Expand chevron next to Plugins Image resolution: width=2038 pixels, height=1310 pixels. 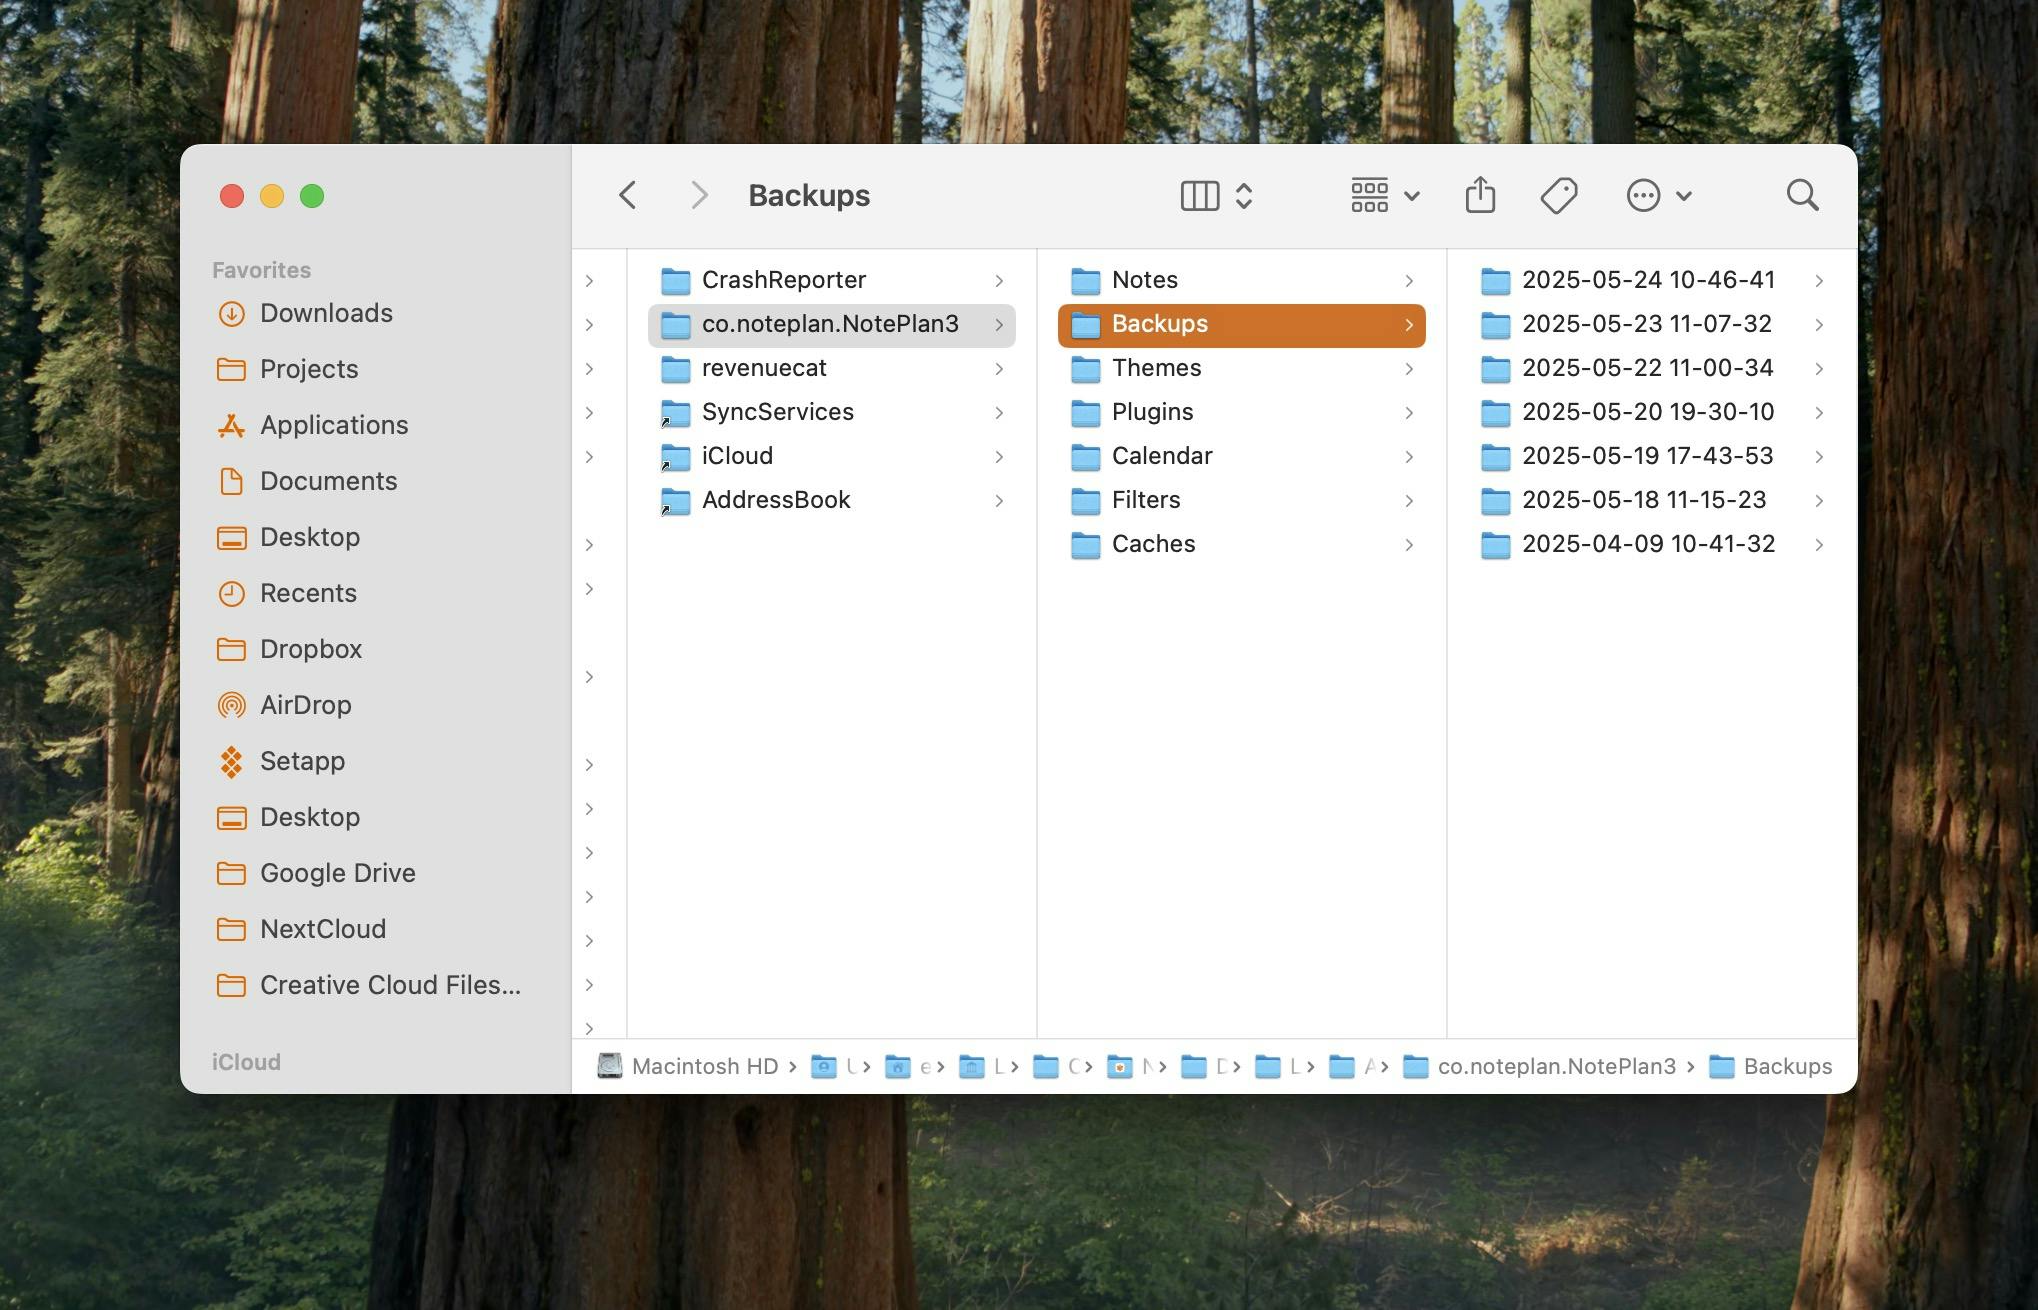click(1409, 413)
